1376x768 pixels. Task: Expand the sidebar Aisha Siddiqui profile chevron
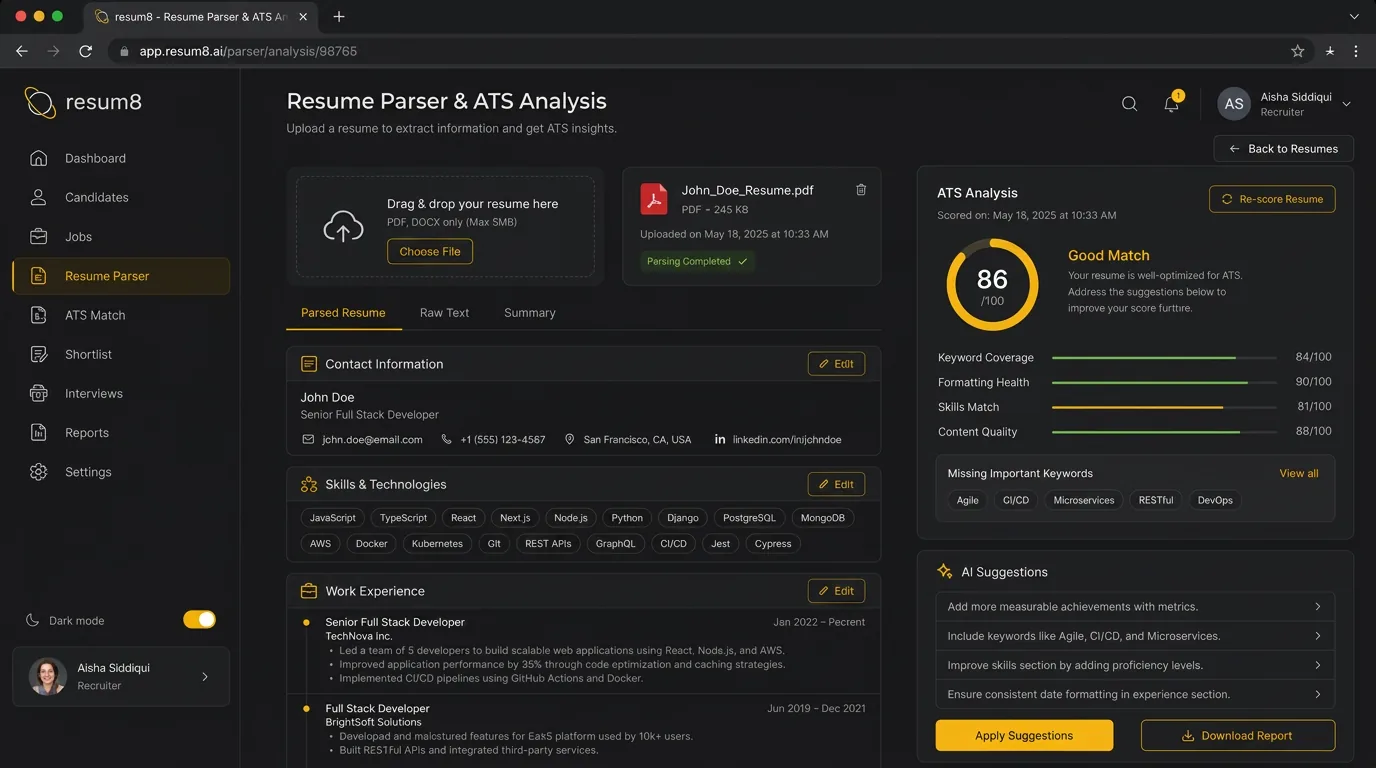point(205,677)
